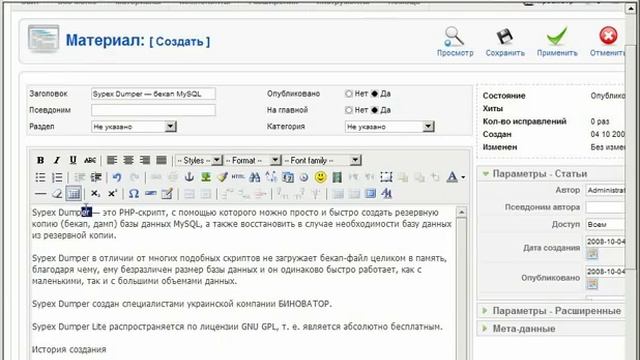Set Опубликовано to Нет
The image size is (640, 360).
349,93
